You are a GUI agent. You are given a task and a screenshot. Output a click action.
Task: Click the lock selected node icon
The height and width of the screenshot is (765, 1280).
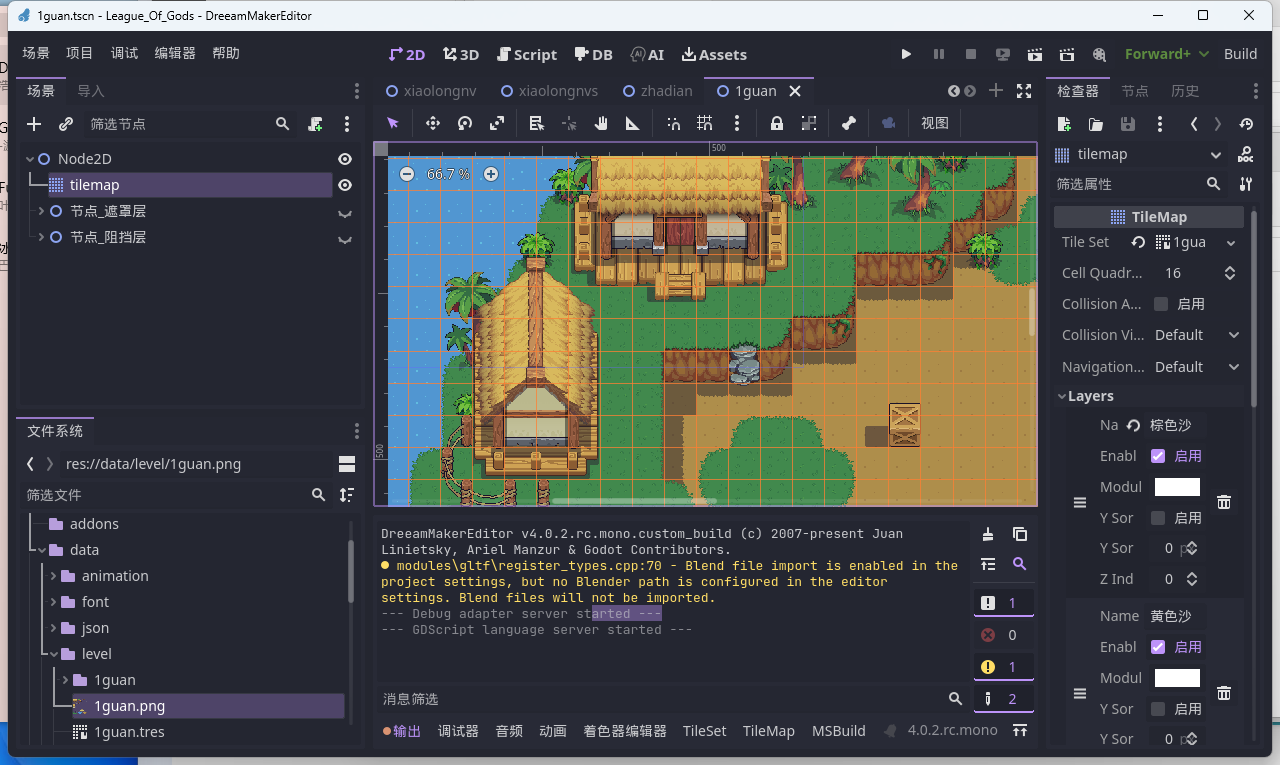pos(776,123)
